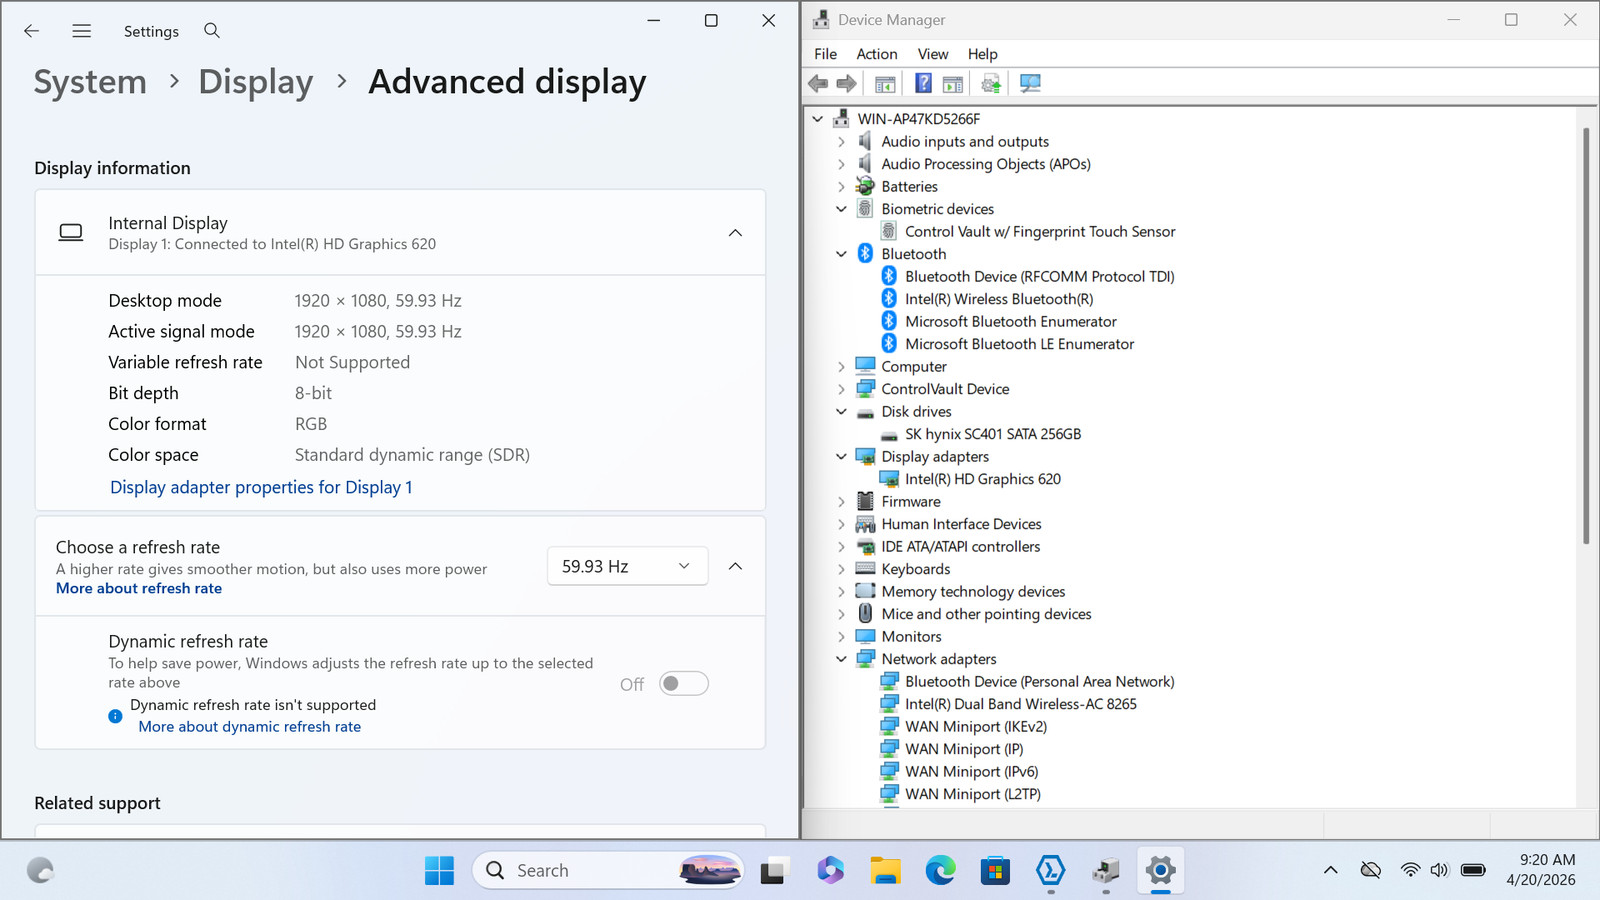Collapse the Bluetooth tree node
The height and width of the screenshot is (900, 1600).
[841, 254]
